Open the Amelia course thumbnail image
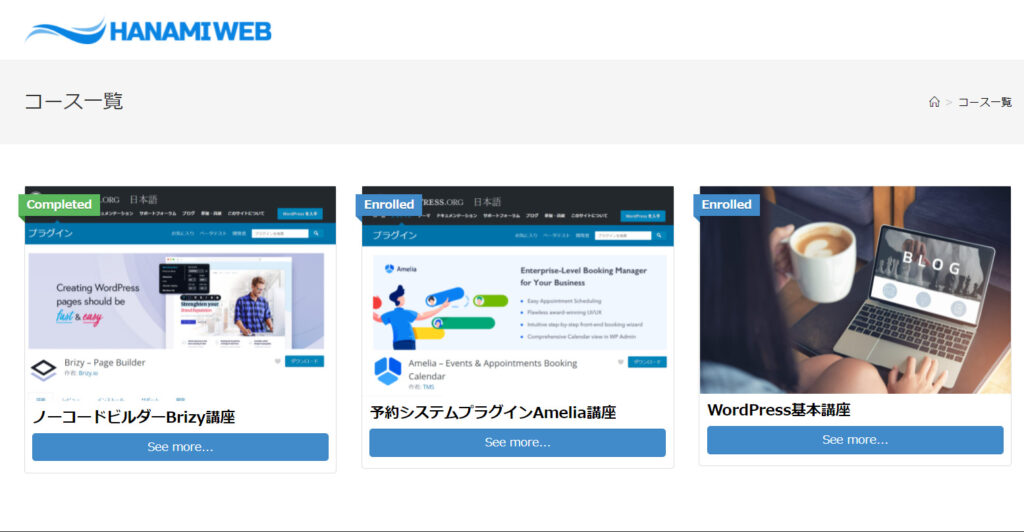This screenshot has width=1024, height=532. (x=518, y=290)
